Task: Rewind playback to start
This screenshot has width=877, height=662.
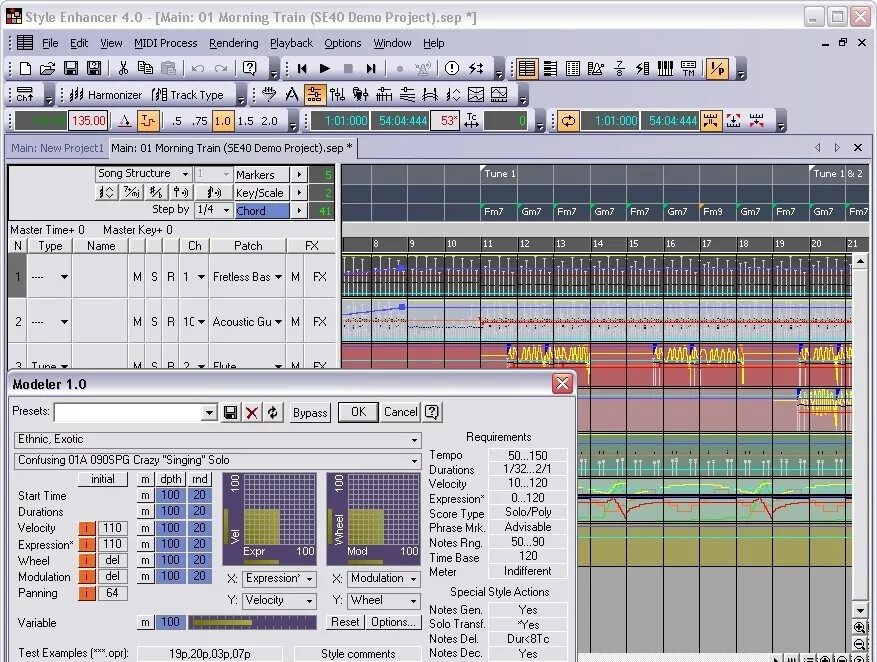Action: click(x=302, y=69)
